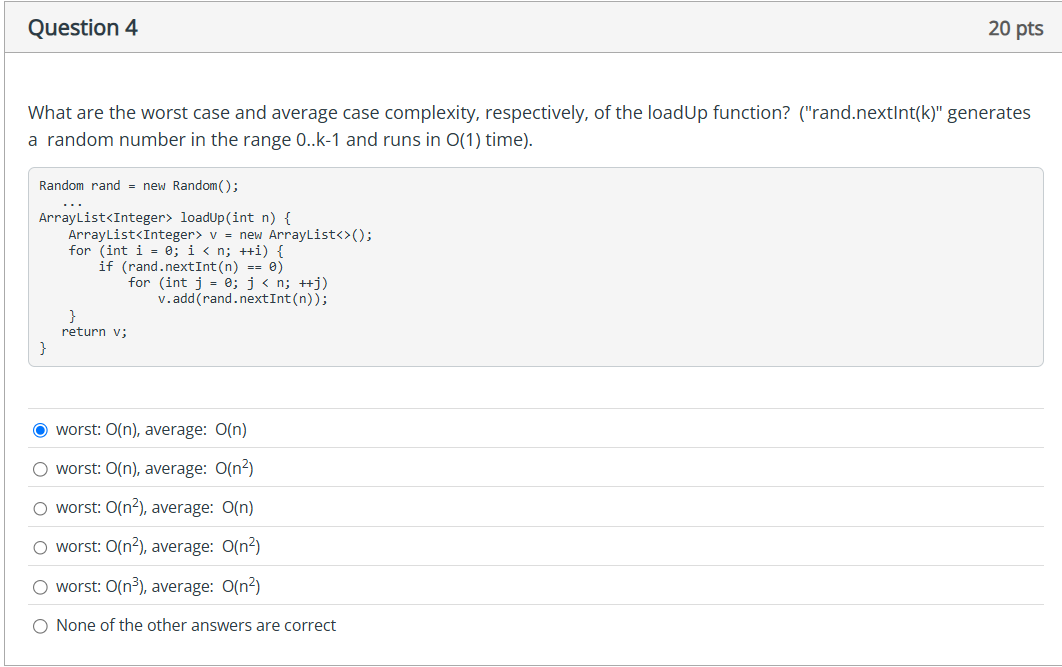Choose radio for worst O(n), average O(n²)
This screenshot has height=667, width=1062.
pyautogui.click(x=40, y=469)
